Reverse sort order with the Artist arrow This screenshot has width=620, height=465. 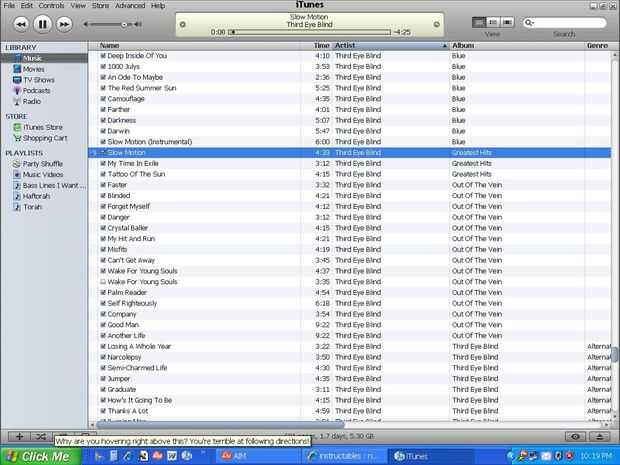(444, 46)
